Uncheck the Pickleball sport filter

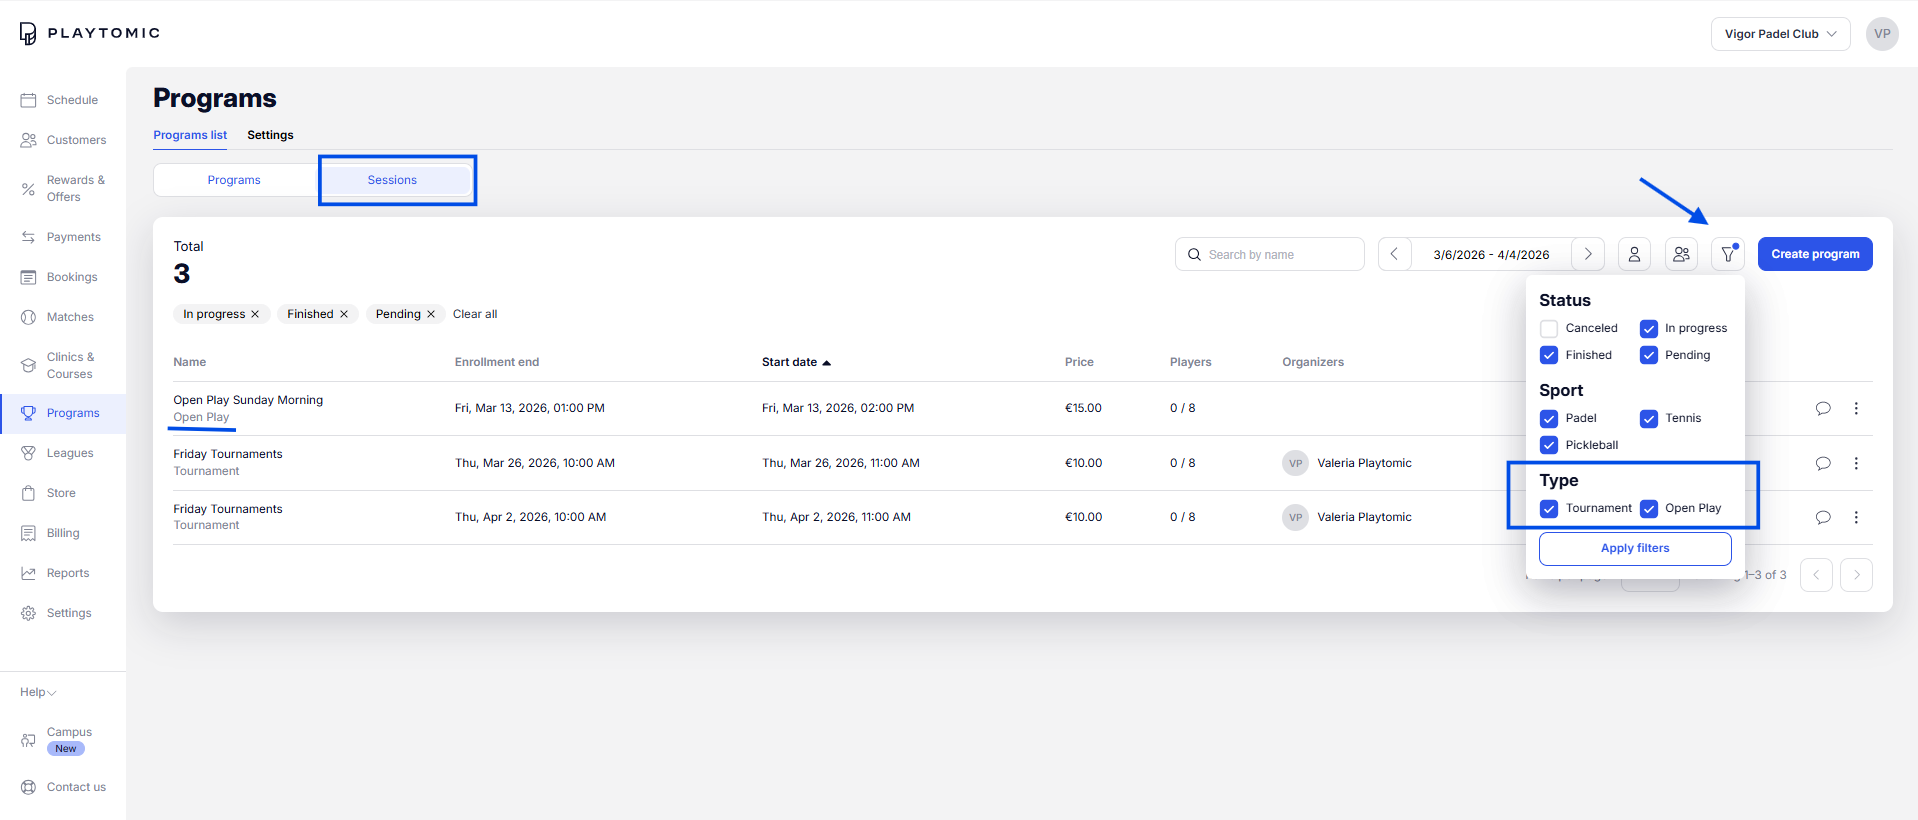1549,445
